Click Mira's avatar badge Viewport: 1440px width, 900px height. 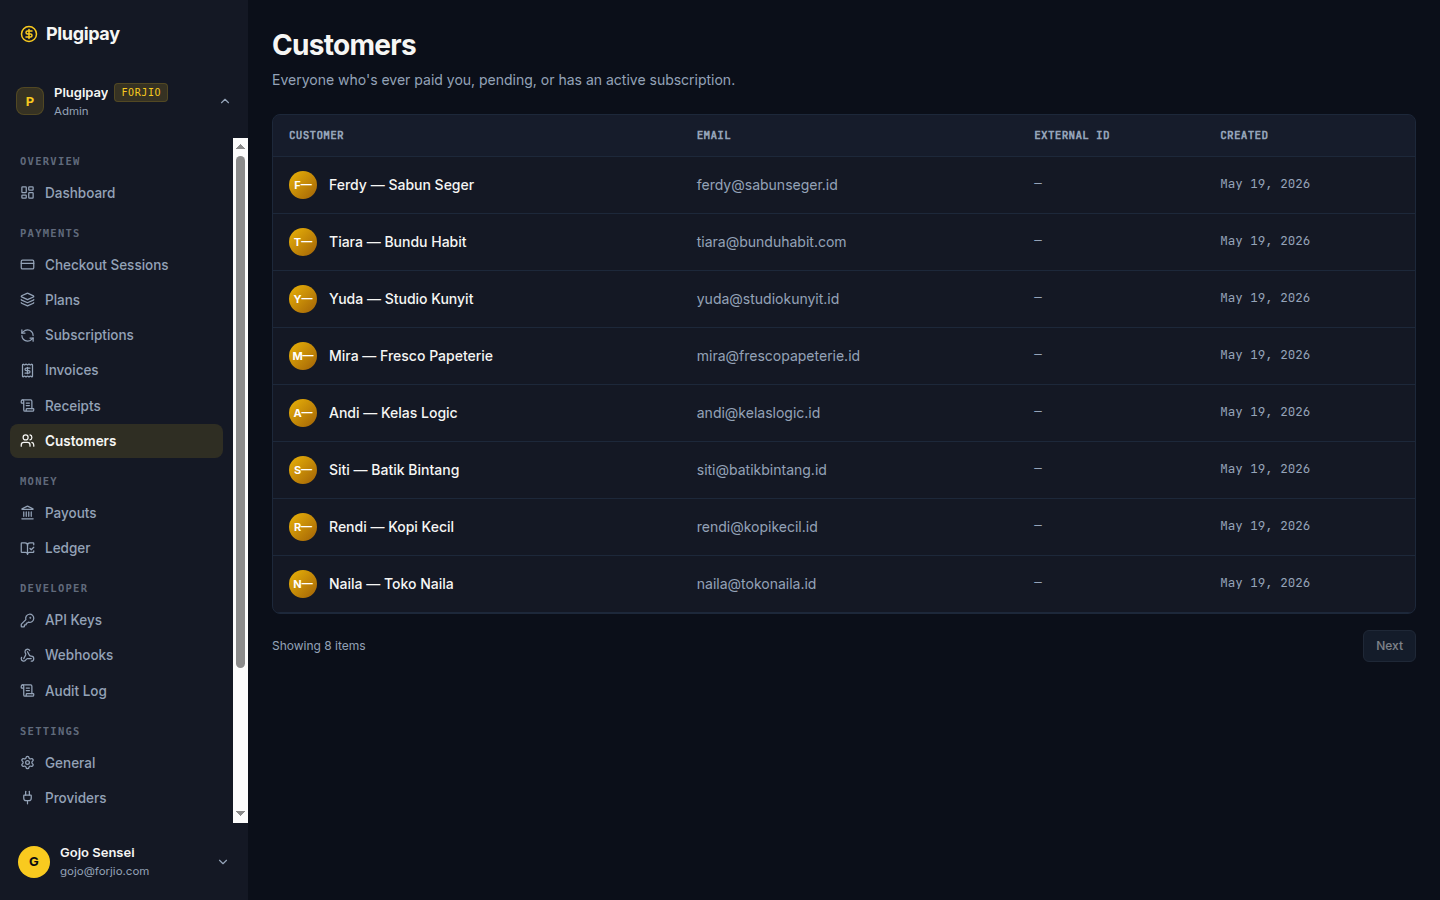pyautogui.click(x=303, y=356)
